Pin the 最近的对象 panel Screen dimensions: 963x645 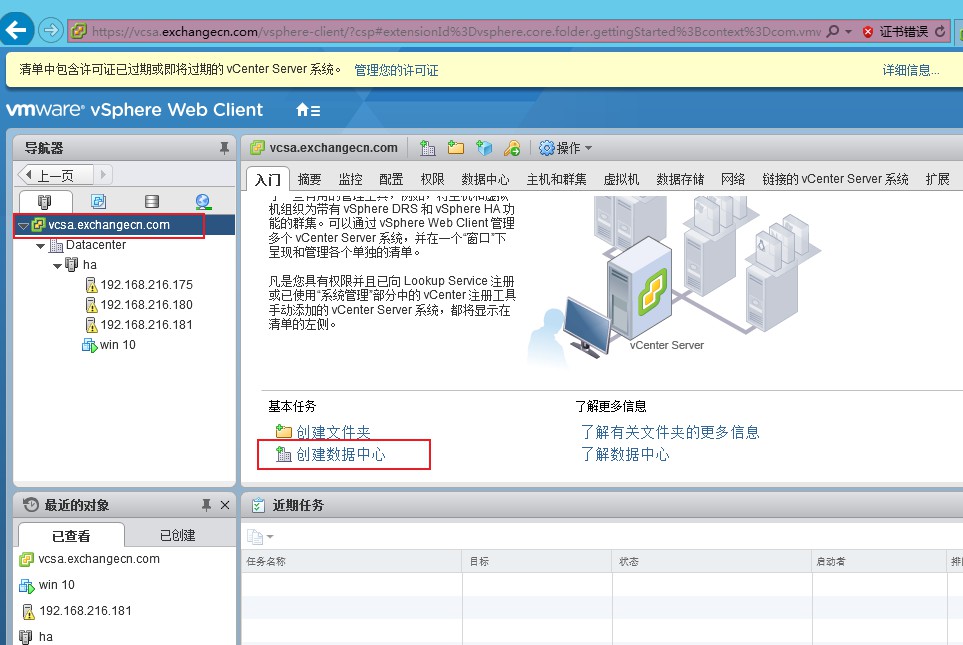point(206,505)
